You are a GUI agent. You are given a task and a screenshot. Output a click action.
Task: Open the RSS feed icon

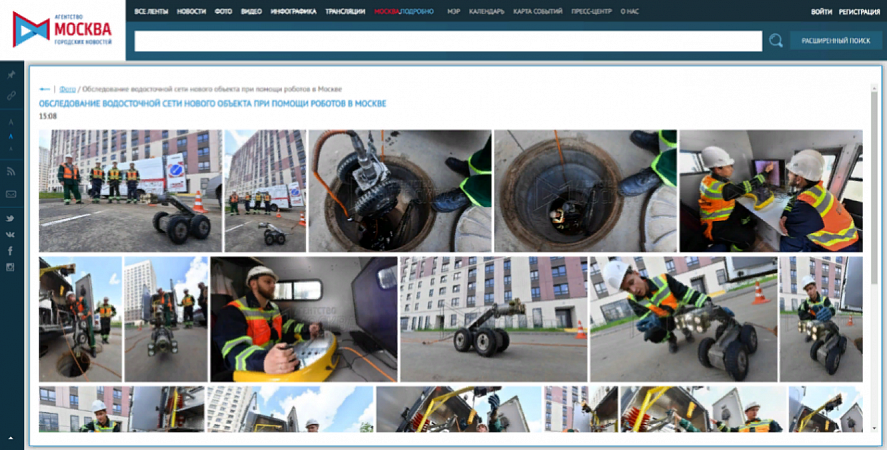11,172
